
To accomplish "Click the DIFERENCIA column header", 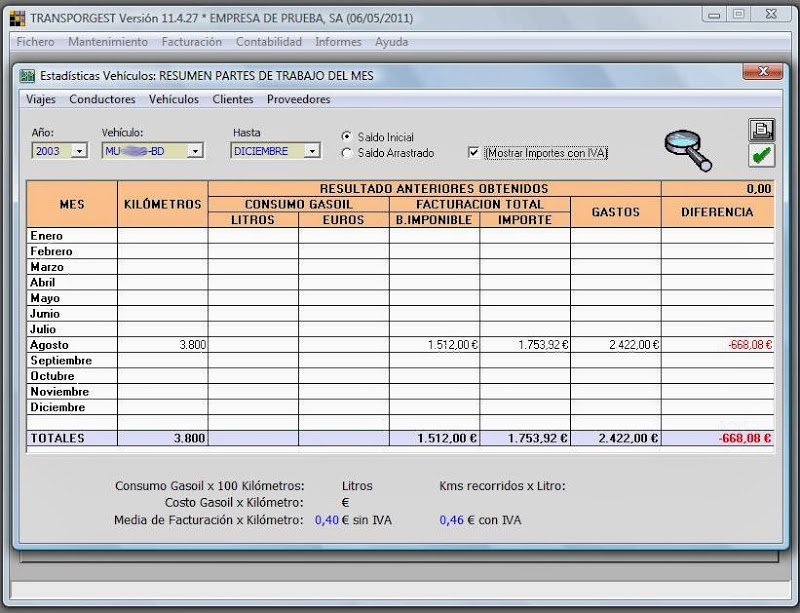I will pyautogui.click(x=717, y=212).
